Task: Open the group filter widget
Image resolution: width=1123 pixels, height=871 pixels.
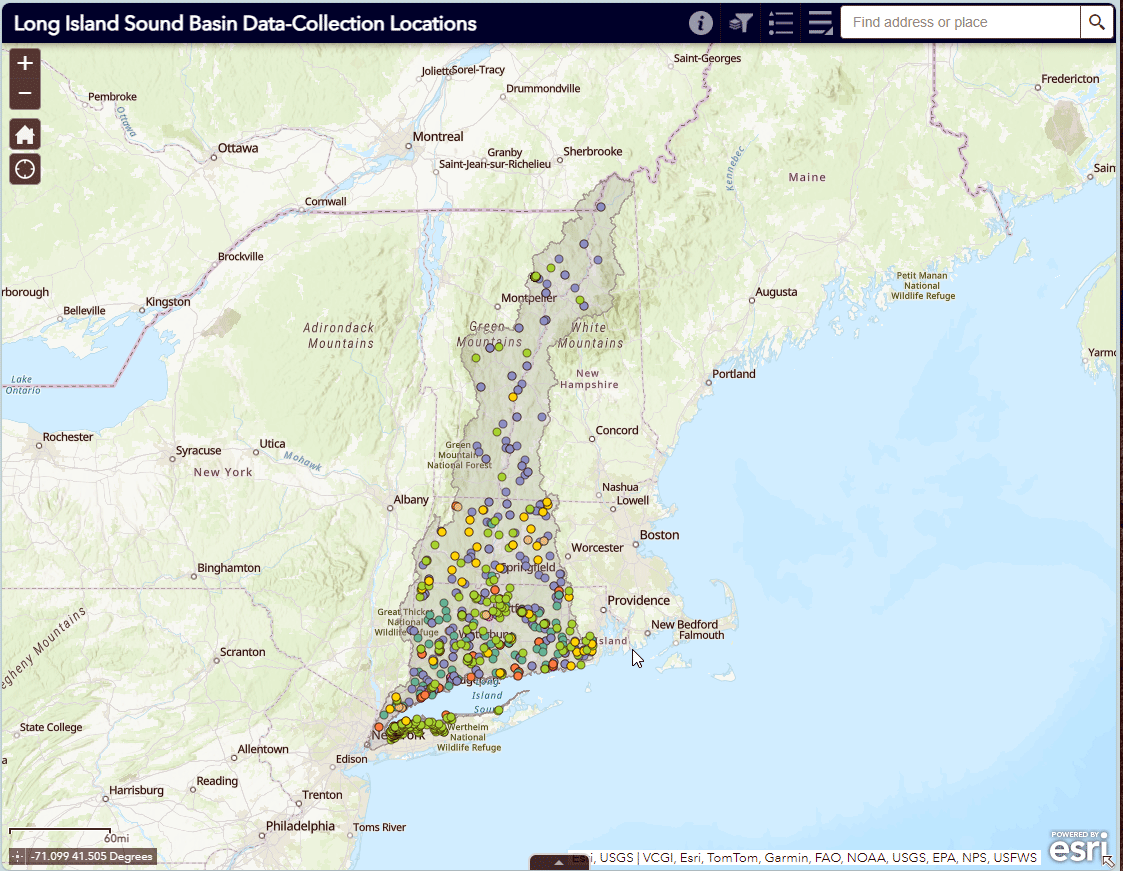Action: (740, 22)
